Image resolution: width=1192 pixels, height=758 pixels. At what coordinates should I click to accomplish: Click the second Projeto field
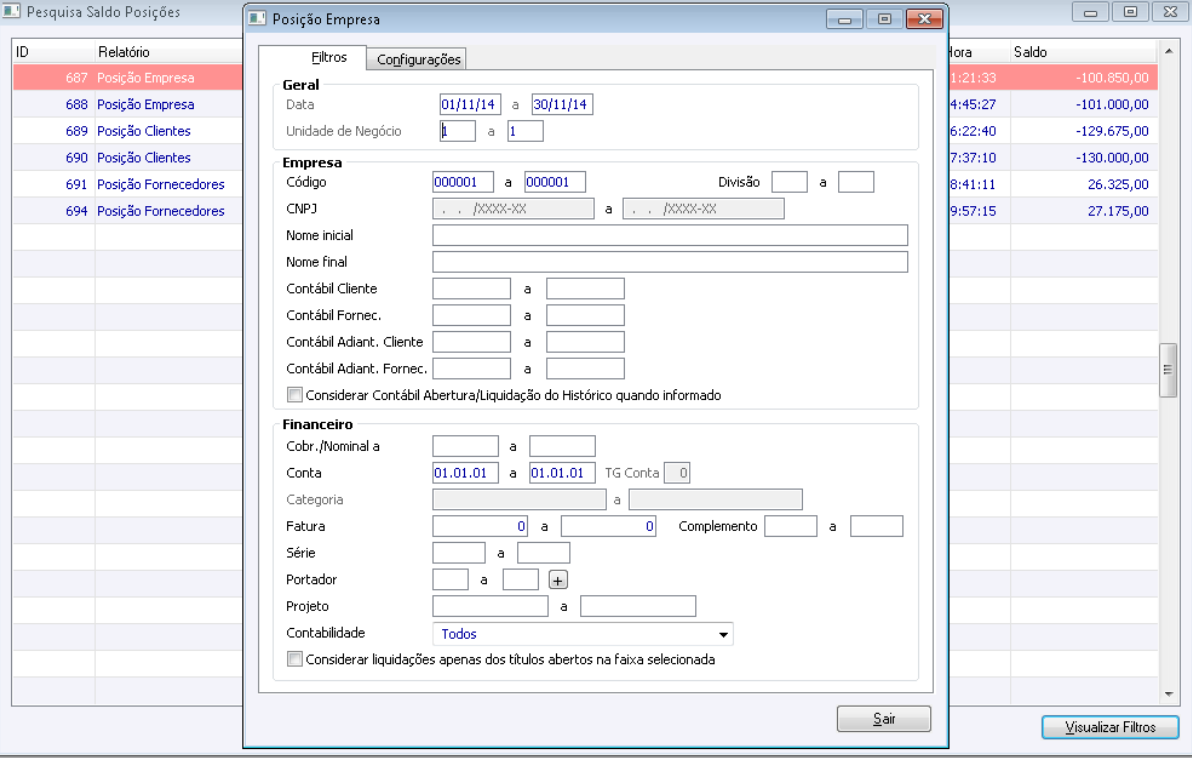638,606
